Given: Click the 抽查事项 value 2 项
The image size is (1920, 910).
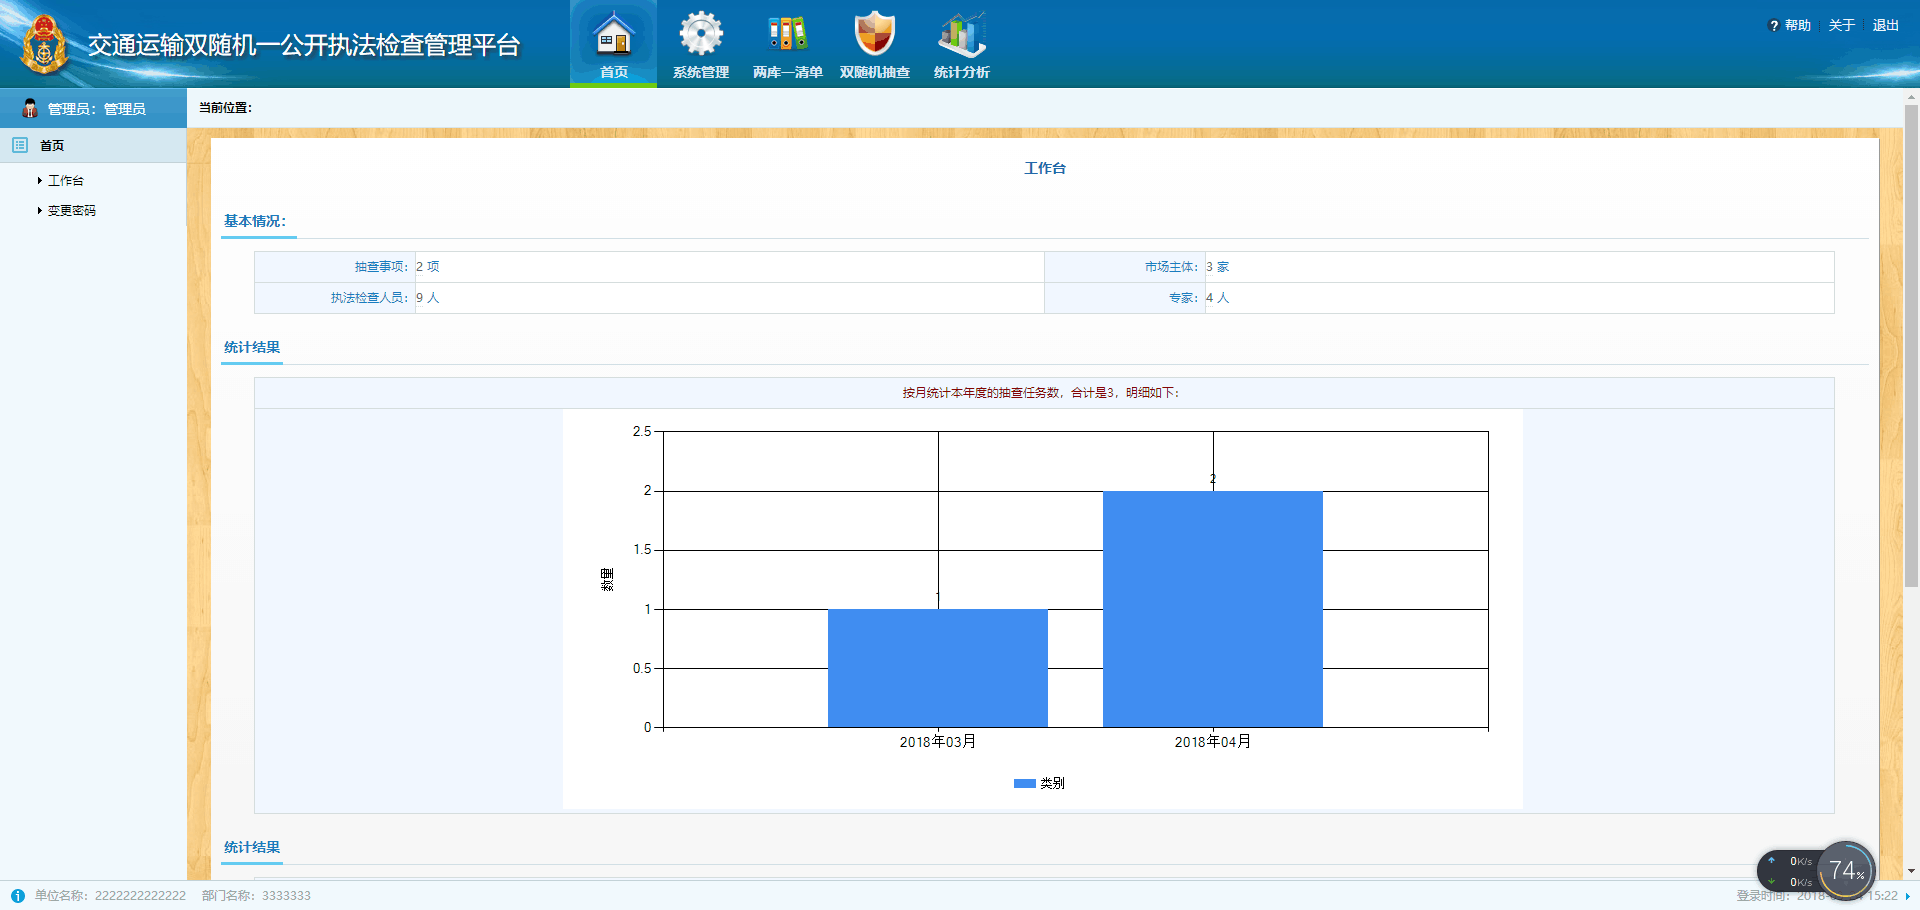Looking at the screenshot, I should point(428,267).
